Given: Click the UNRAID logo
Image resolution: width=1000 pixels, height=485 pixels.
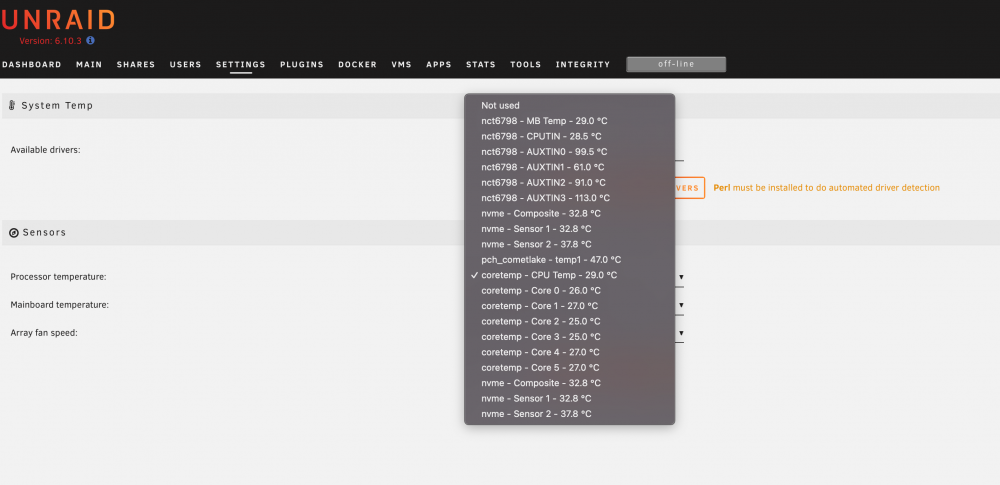Looking at the screenshot, I should click(x=58, y=20).
